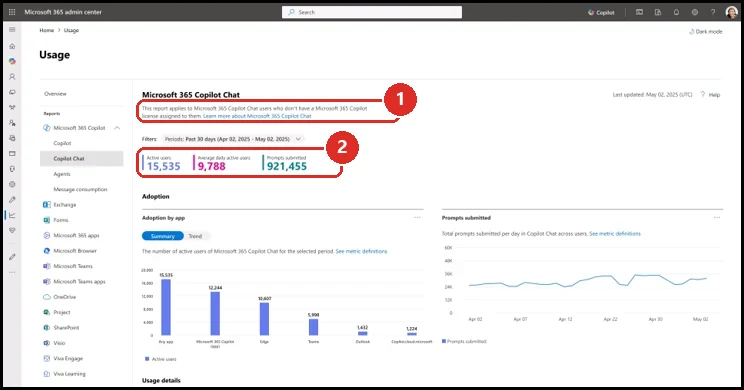The image size is (744, 390).
Task: Open the Periods filter dropdown
Action: coord(232,139)
